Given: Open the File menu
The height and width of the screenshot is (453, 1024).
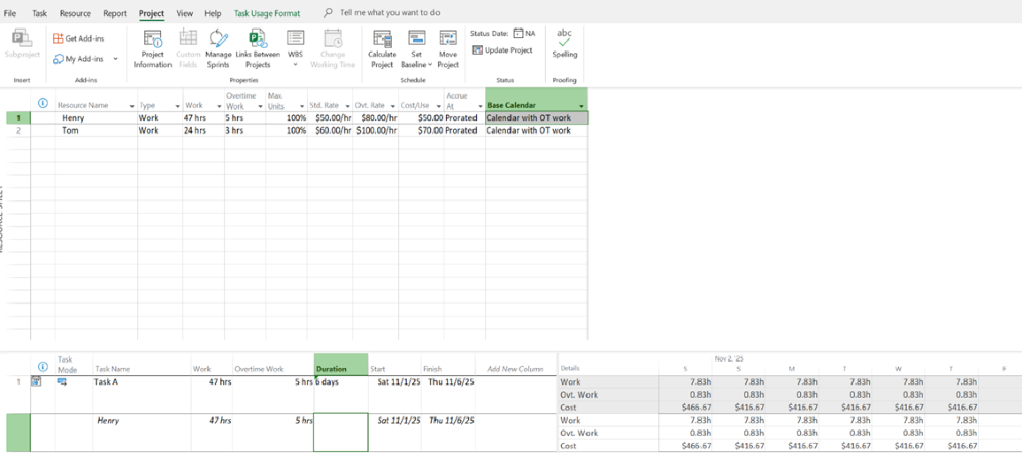Looking at the screenshot, I should point(10,13).
